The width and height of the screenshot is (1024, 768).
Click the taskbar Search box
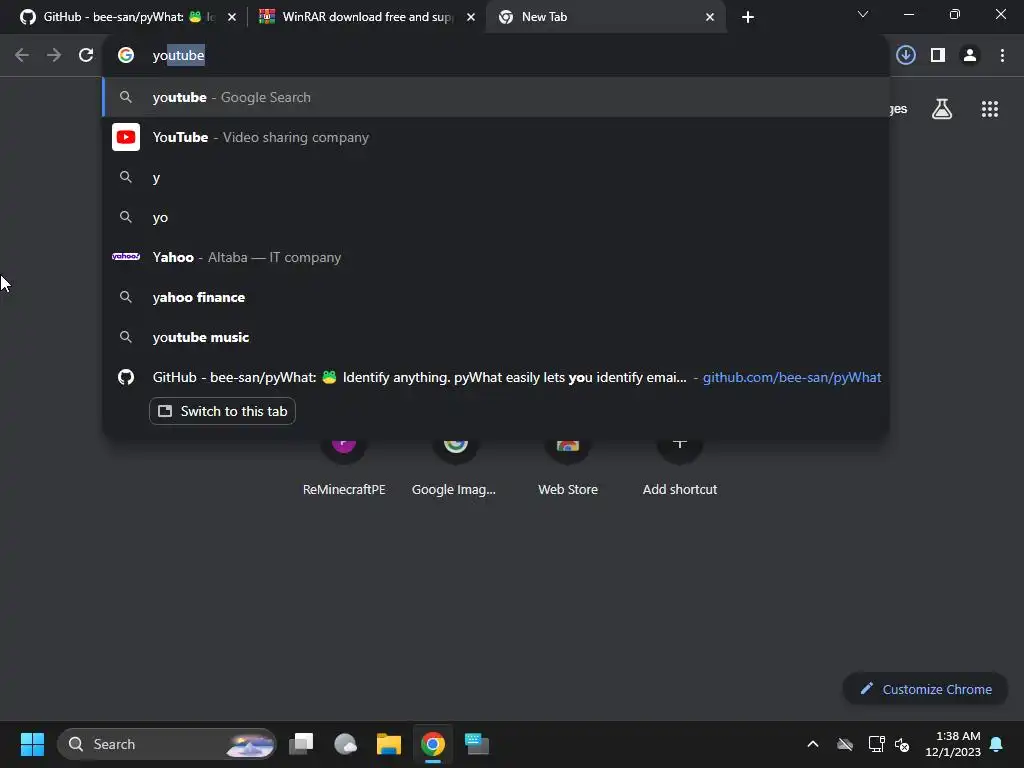tap(167, 744)
